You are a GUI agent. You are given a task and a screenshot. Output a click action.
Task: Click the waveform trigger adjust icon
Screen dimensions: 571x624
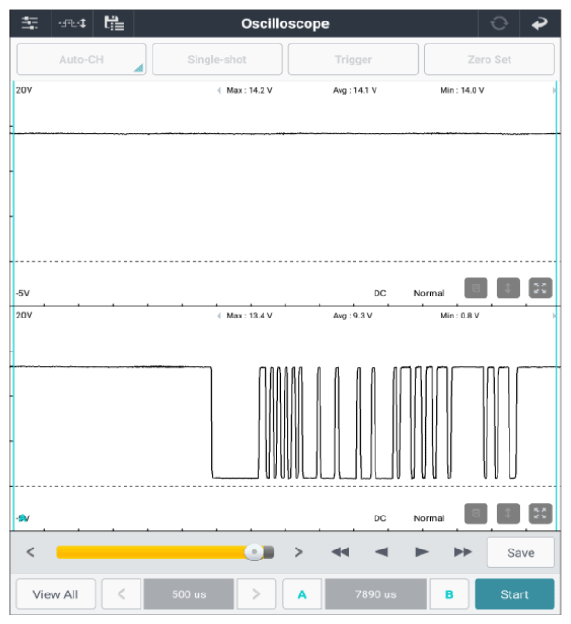pyautogui.click(x=72, y=23)
